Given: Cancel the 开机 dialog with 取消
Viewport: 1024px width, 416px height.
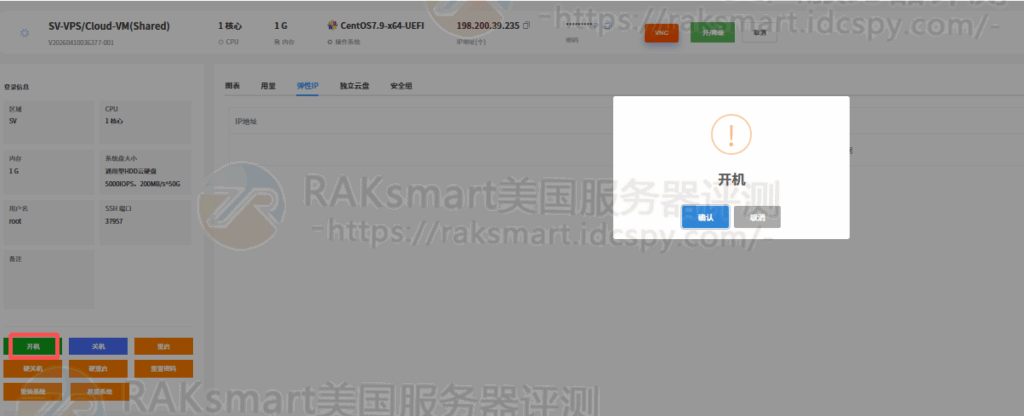Looking at the screenshot, I should click(x=757, y=217).
